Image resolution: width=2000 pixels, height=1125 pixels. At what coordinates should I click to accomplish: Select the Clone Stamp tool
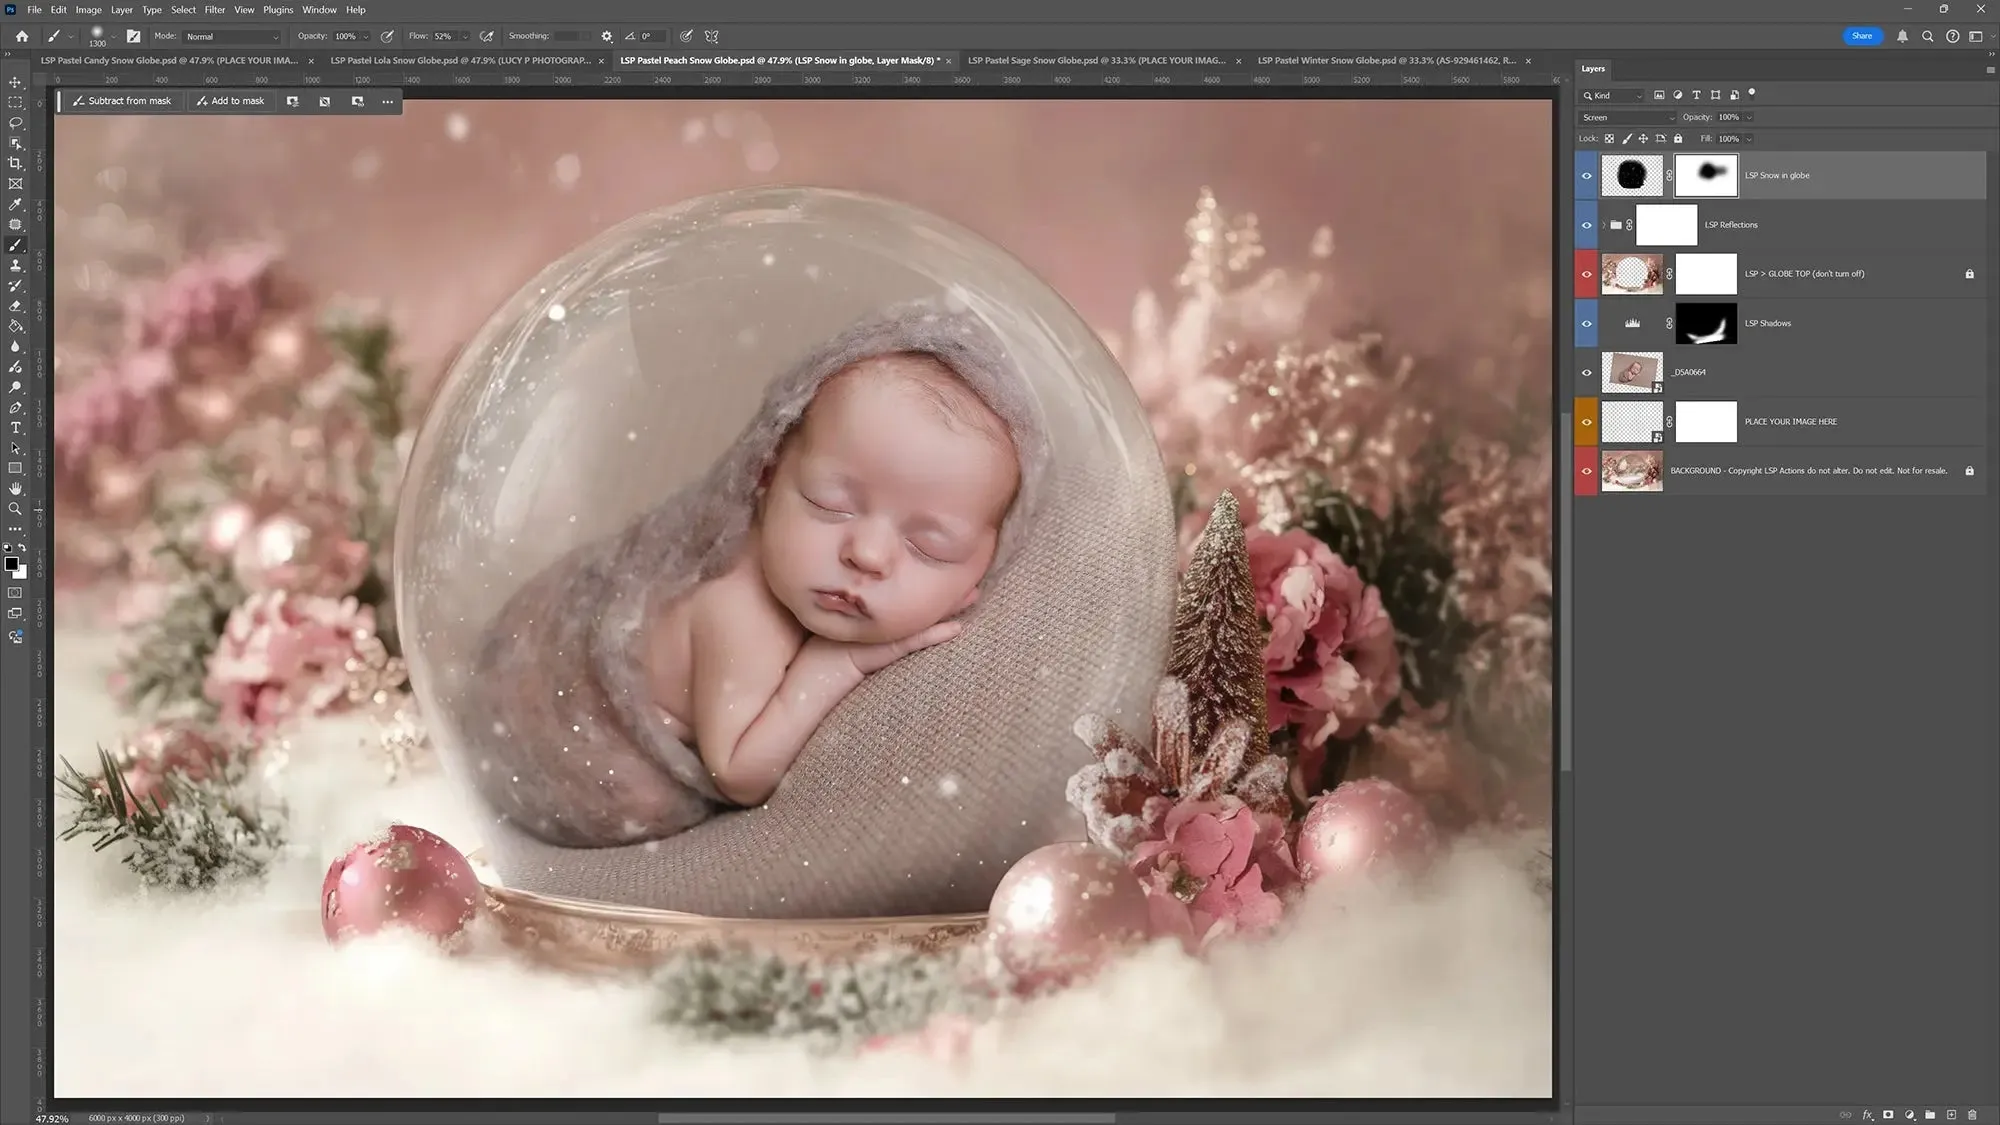click(x=15, y=265)
